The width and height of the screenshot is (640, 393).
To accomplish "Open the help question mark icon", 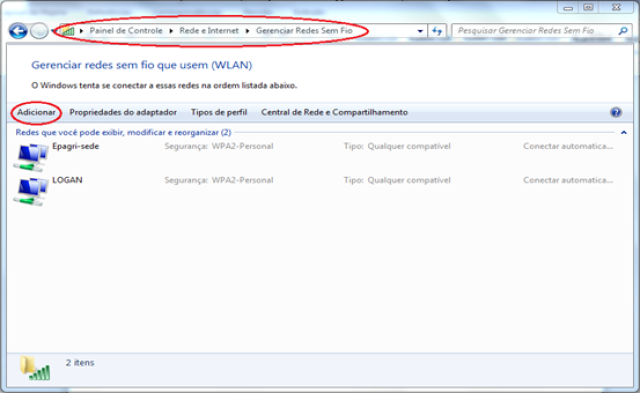I will click(616, 112).
